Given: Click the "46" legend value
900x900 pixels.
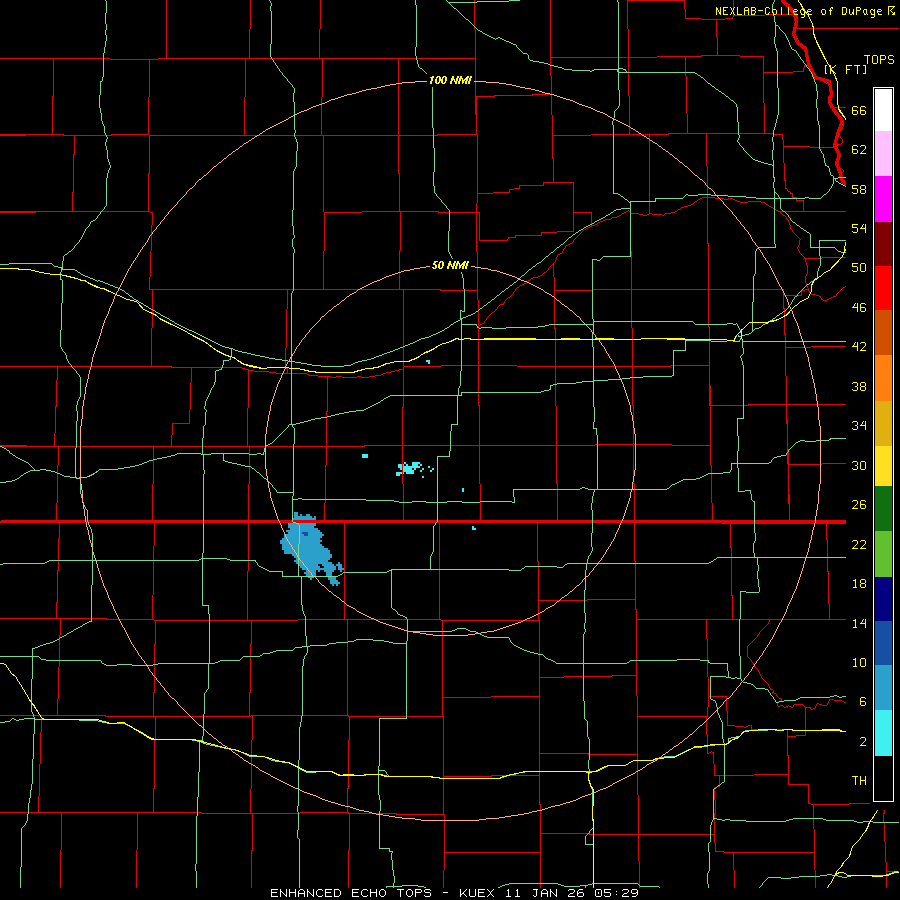Looking at the screenshot, I should coord(859,308).
